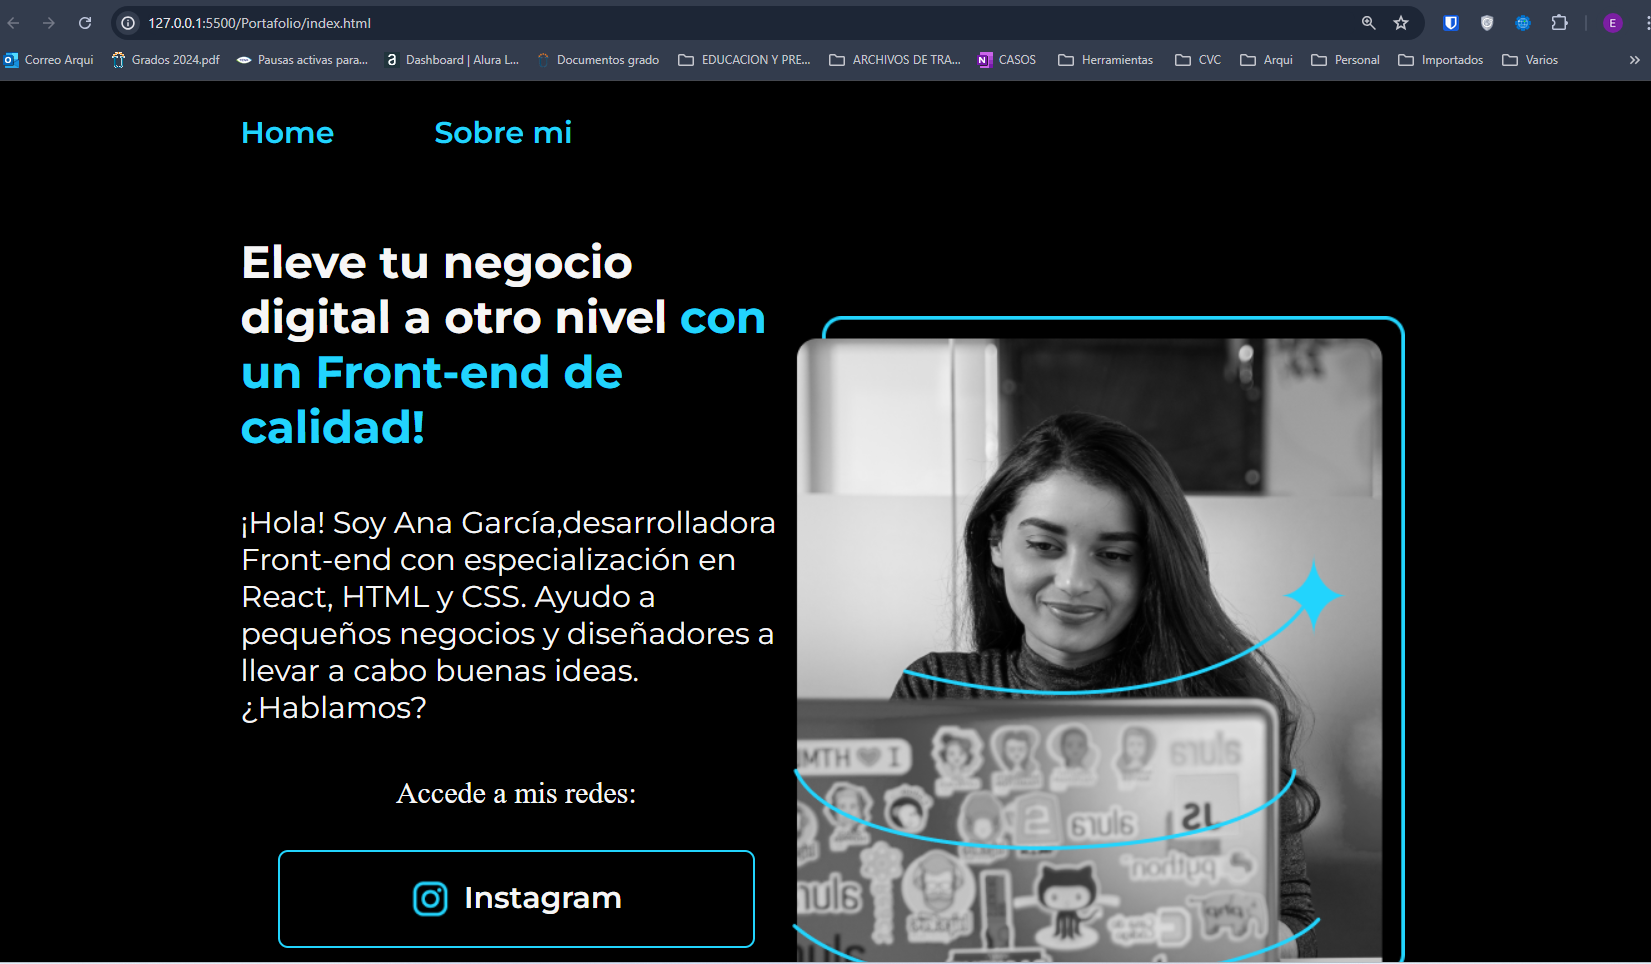Open the purple E profile avatar
The width and height of the screenshot is (1651, 964).
pos(1612,23)
